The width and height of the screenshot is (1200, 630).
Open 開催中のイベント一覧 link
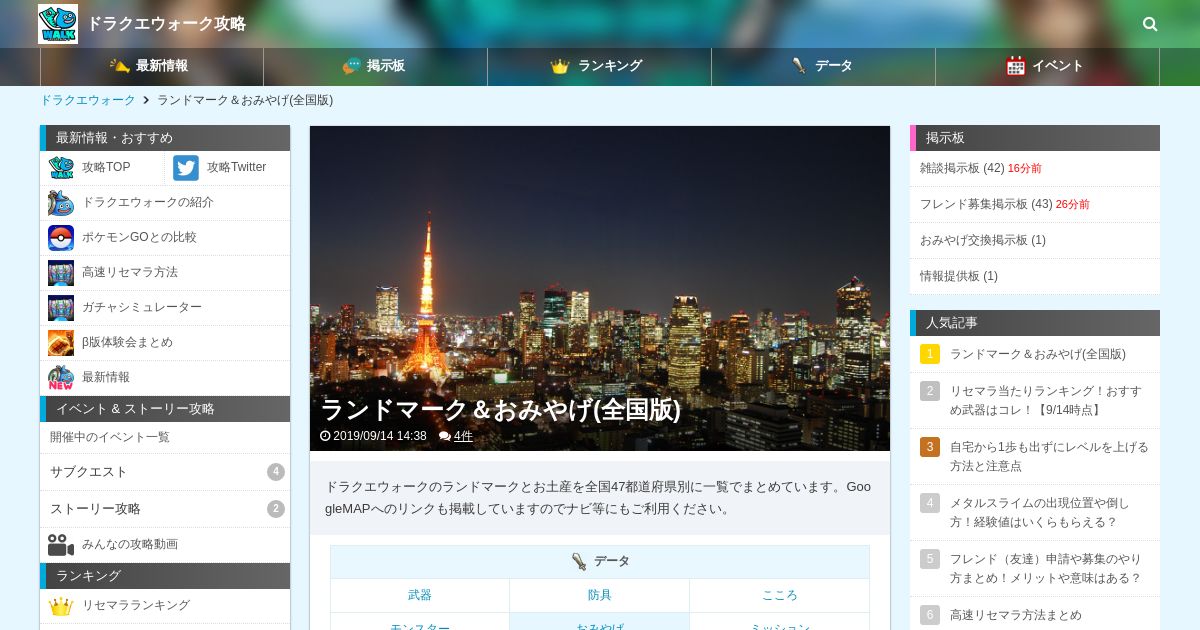coord(165,437)
